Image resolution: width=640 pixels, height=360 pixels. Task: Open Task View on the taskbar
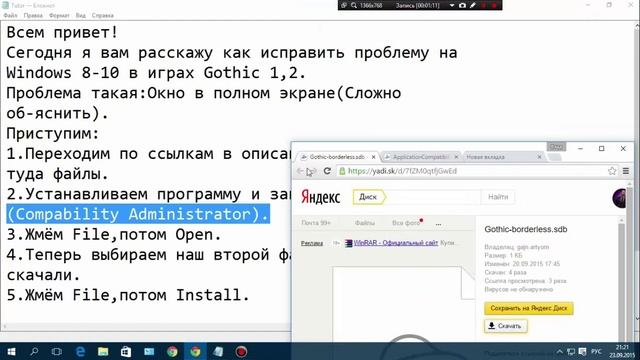[x=57, y=351]
